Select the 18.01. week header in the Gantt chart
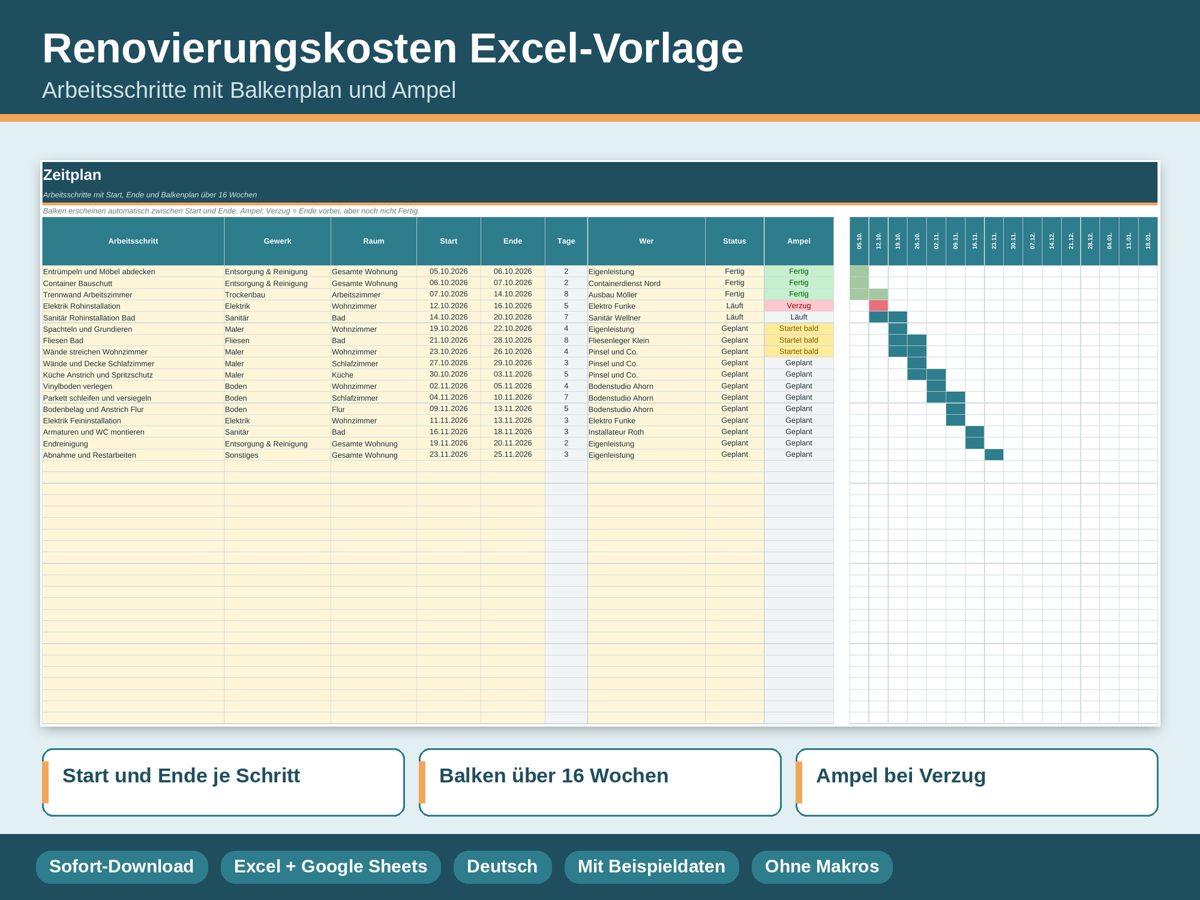This screenshot has width=1200, height=900. [1148, 241]
